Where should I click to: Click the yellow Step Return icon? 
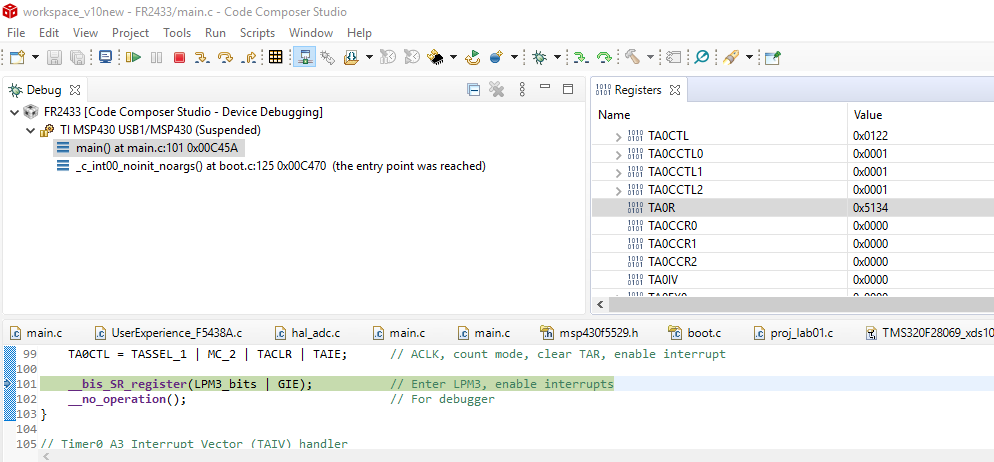point(248,58)
